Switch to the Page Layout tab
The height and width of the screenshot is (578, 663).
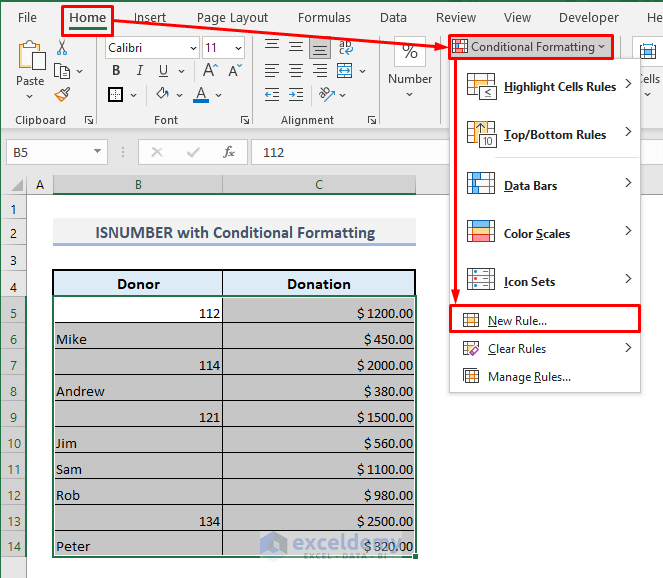(232, 18)
